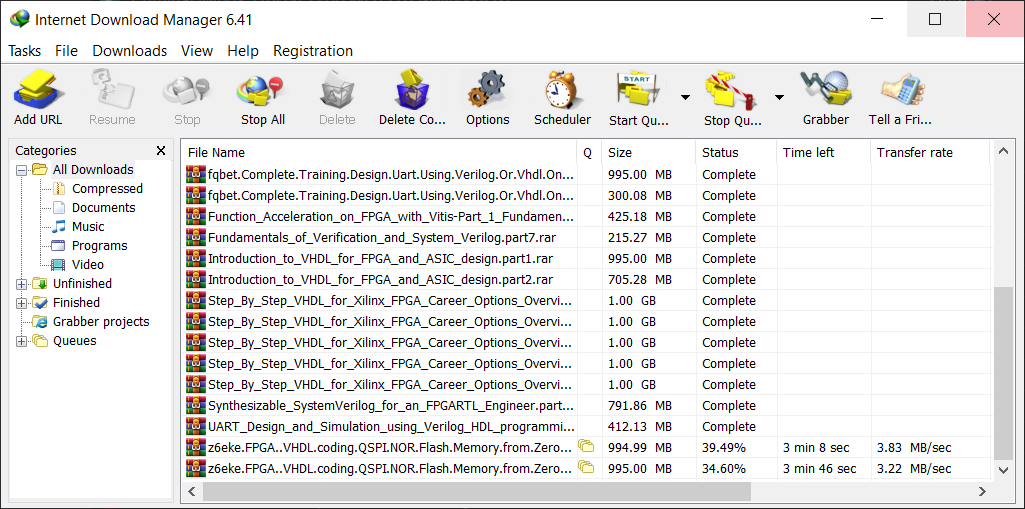Sort by Status column header
The image size is (1025, 509).
(736, 153)
